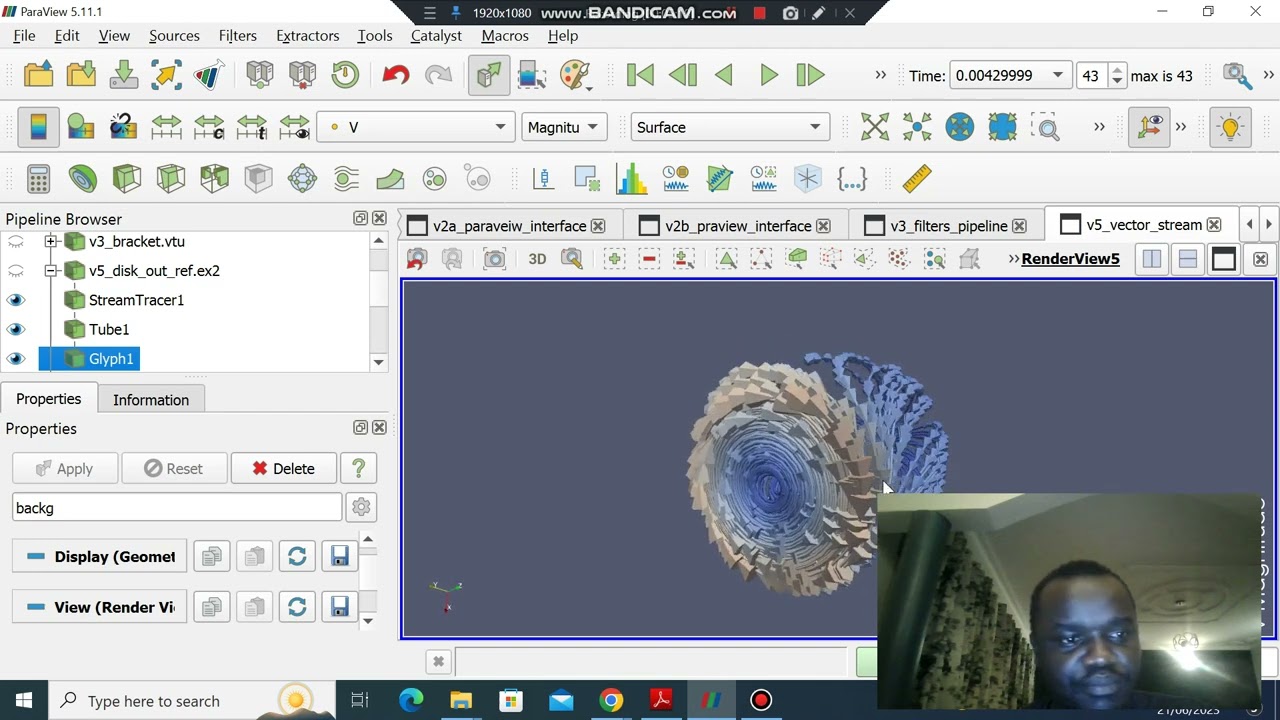Open the Extractors menu

307,36
